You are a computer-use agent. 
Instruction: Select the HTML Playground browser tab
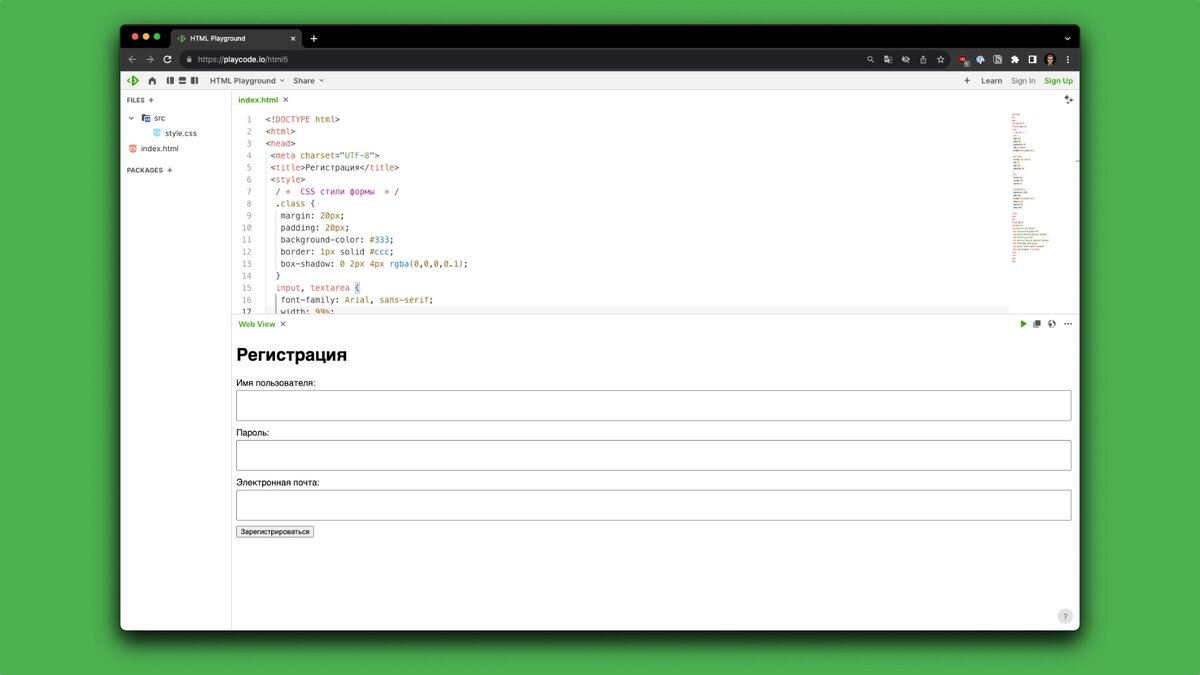pyautogui.click(x=236, y=38)
